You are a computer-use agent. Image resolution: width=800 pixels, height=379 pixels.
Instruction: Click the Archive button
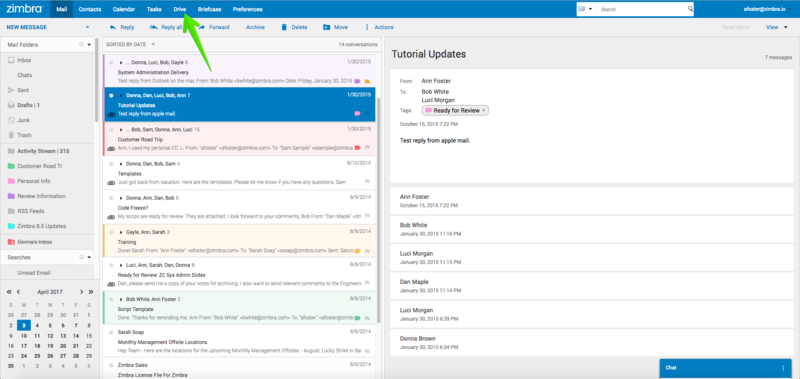tap(255, 28)
